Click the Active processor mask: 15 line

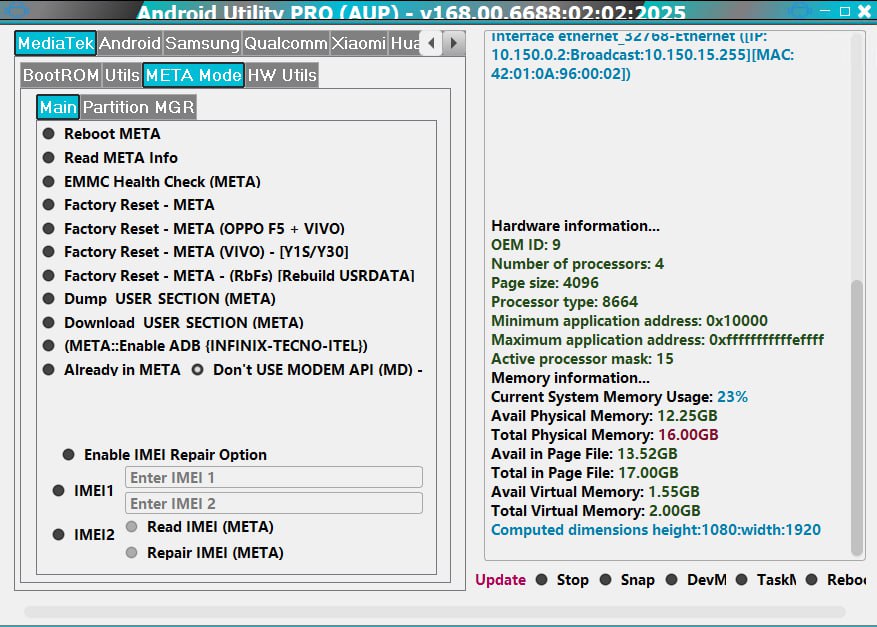coord(582,359)
